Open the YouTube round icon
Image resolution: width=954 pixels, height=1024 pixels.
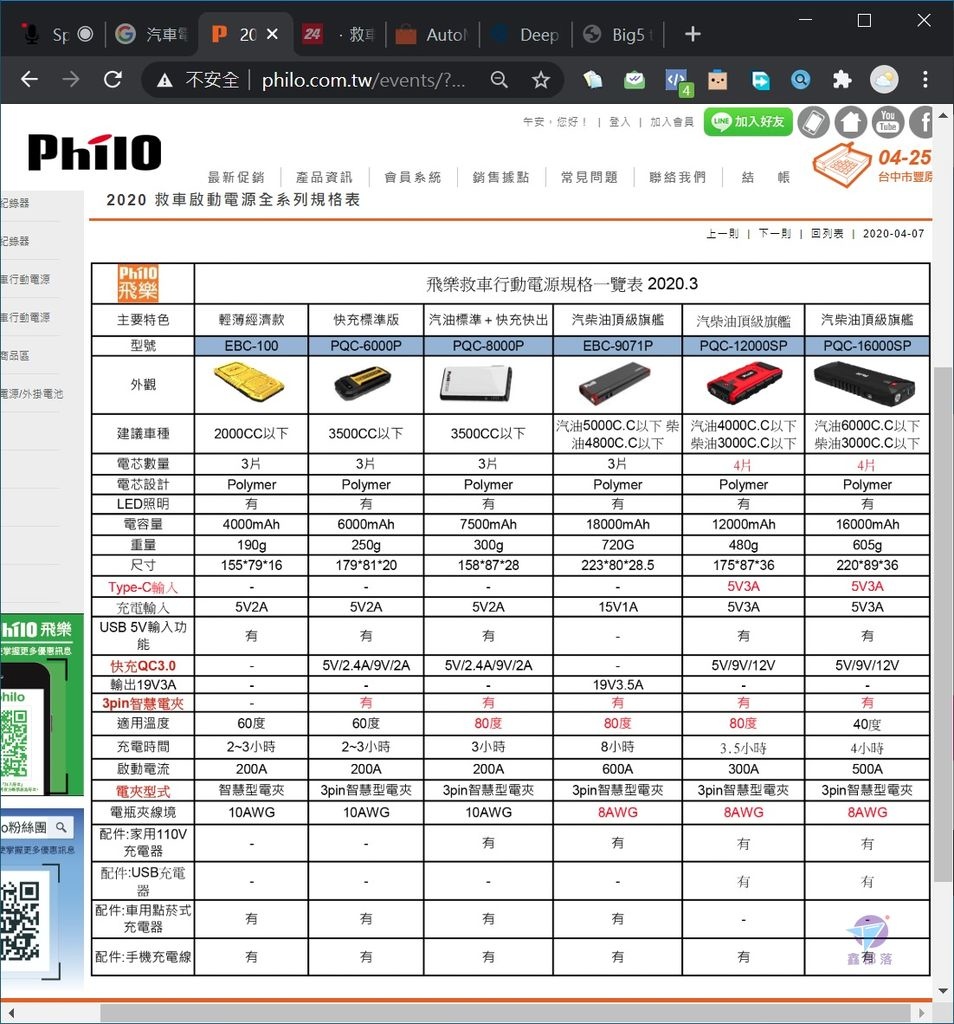888,122
